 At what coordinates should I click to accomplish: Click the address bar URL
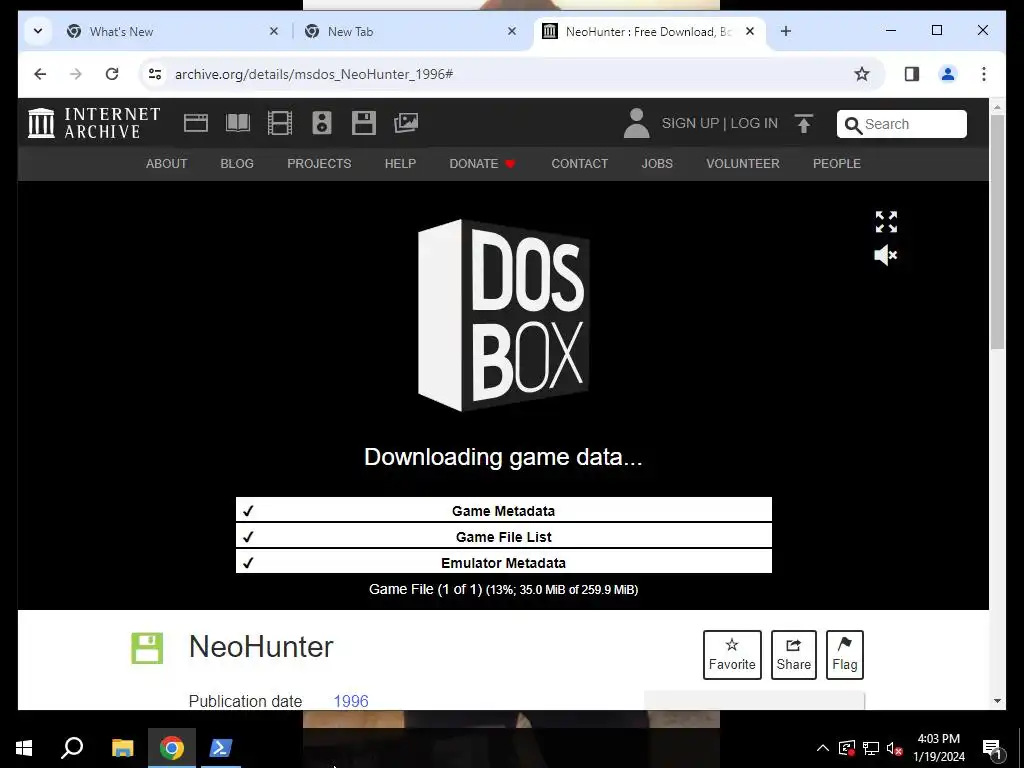tap(314, 74)
